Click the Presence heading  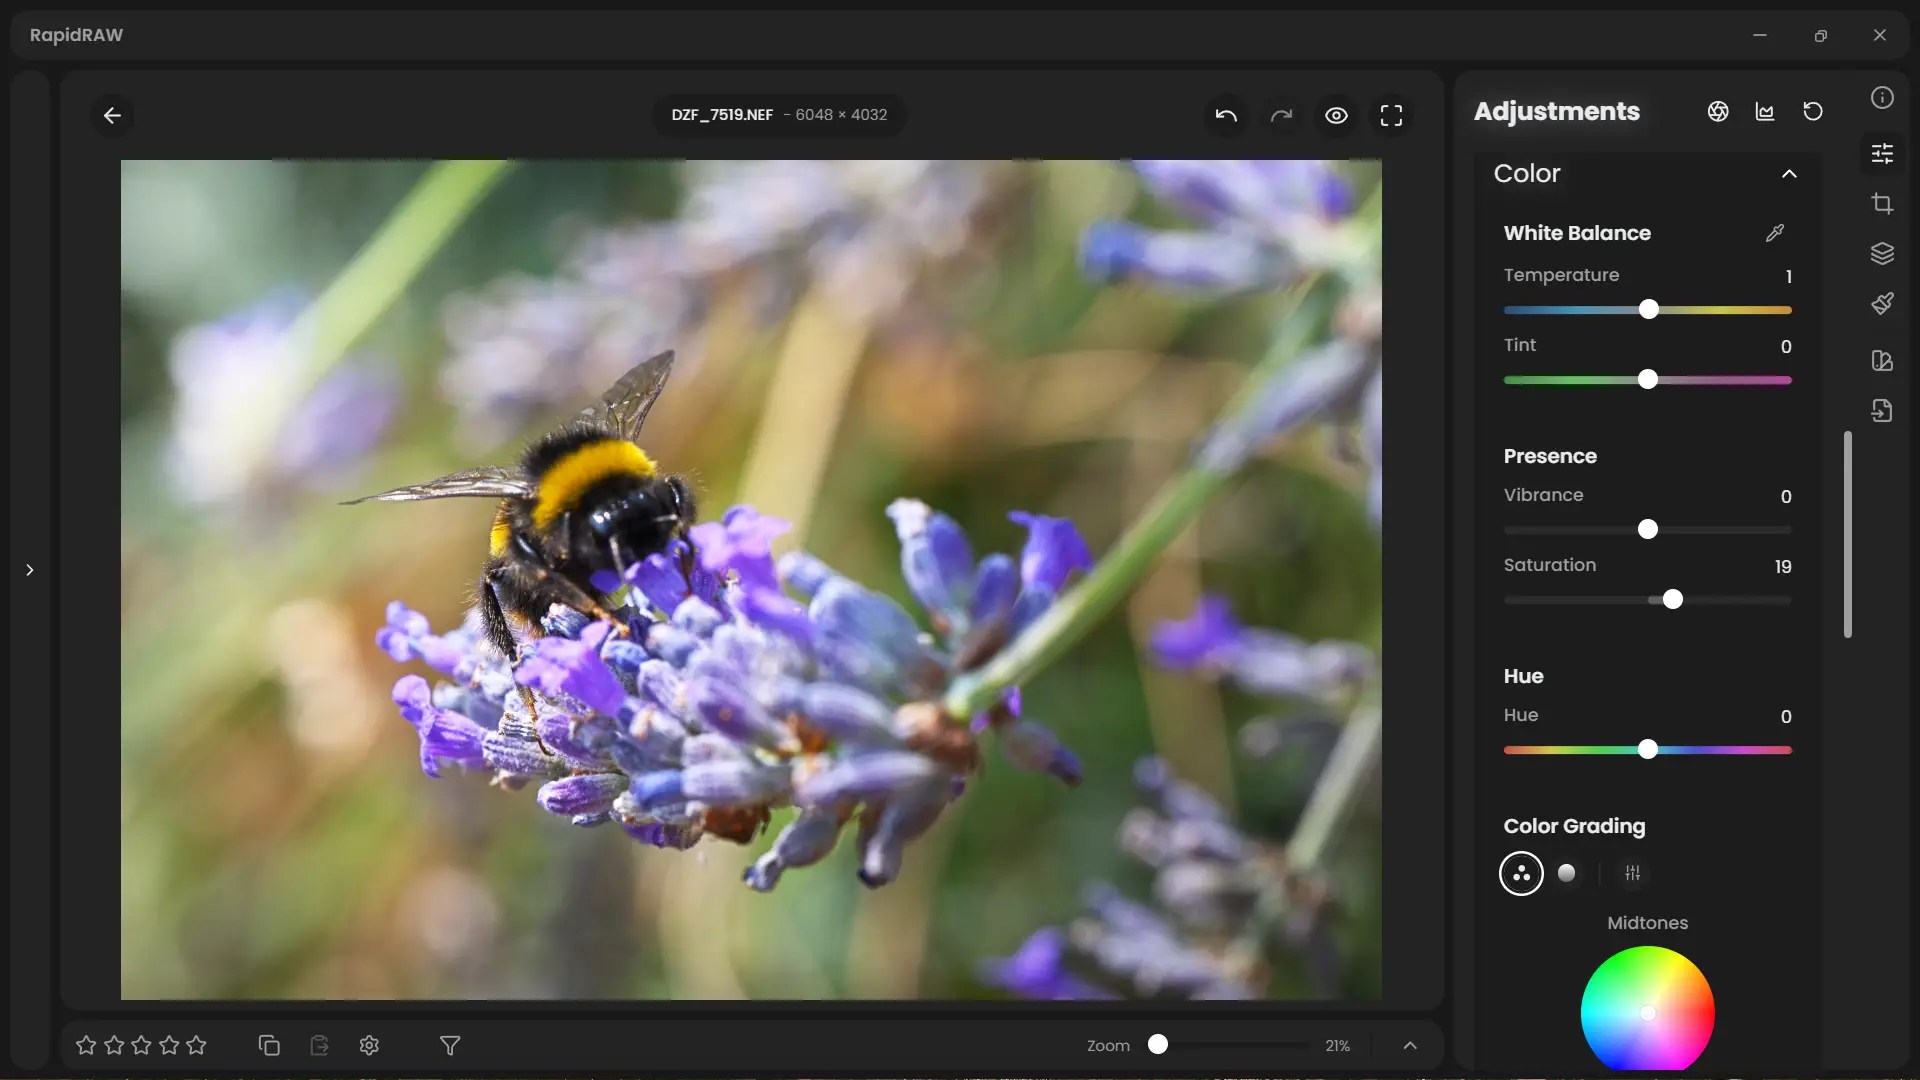[x=1550, y=456]
